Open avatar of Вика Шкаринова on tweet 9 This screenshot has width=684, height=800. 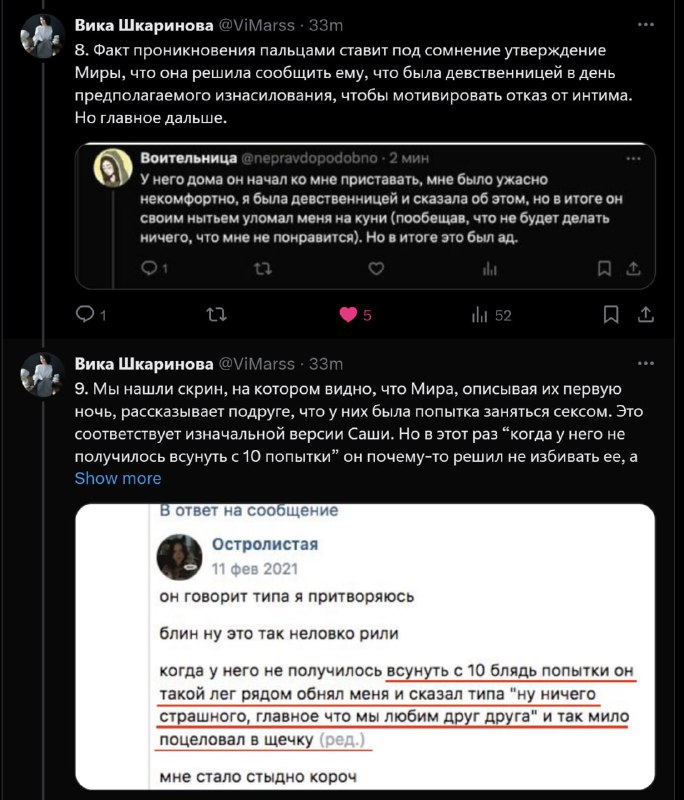click(42, 374)
